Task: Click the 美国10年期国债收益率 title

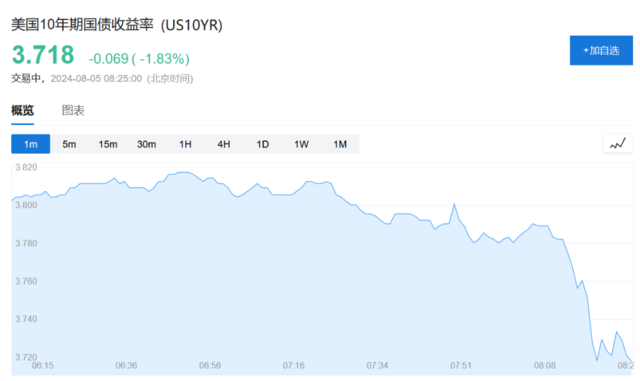Action: (x=82, y=25)
